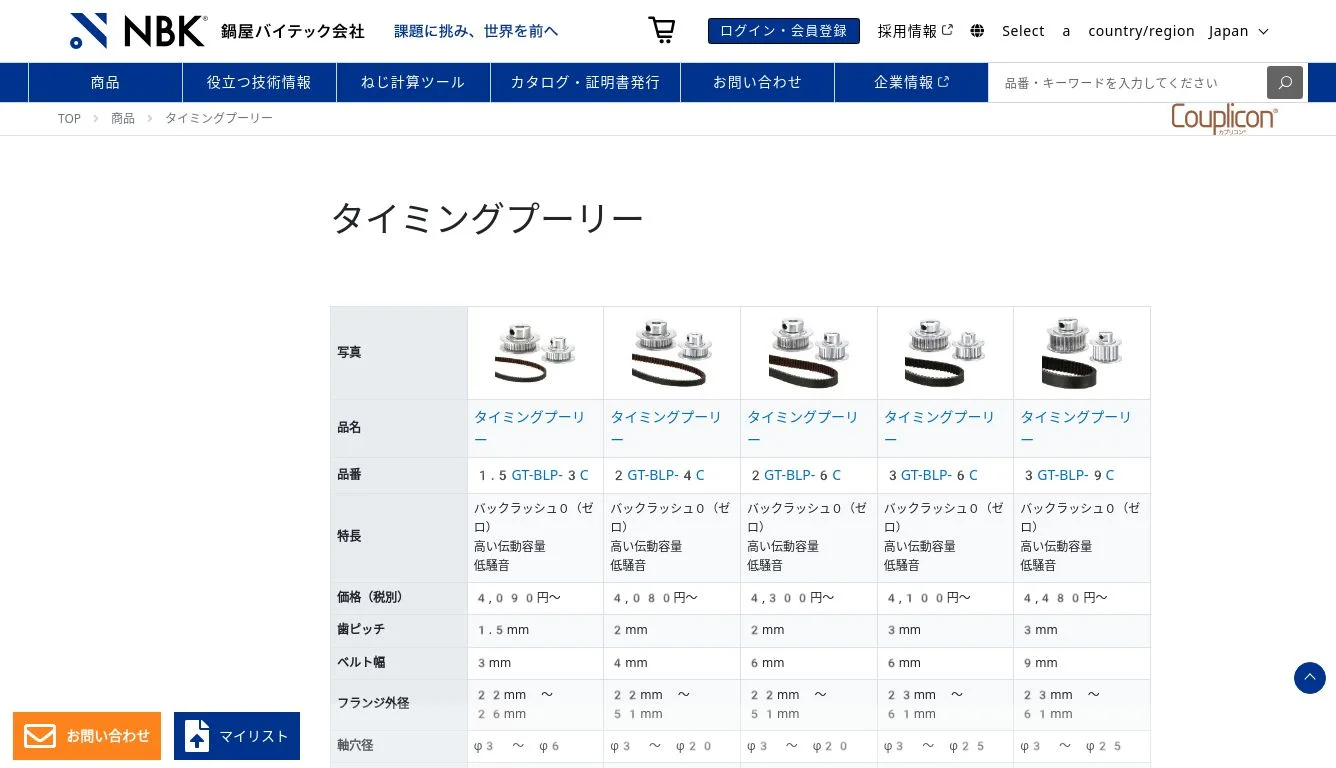Screen dimensions: 1336x768
Task: Click the NBK logo in the header
Action: point(138,31)
